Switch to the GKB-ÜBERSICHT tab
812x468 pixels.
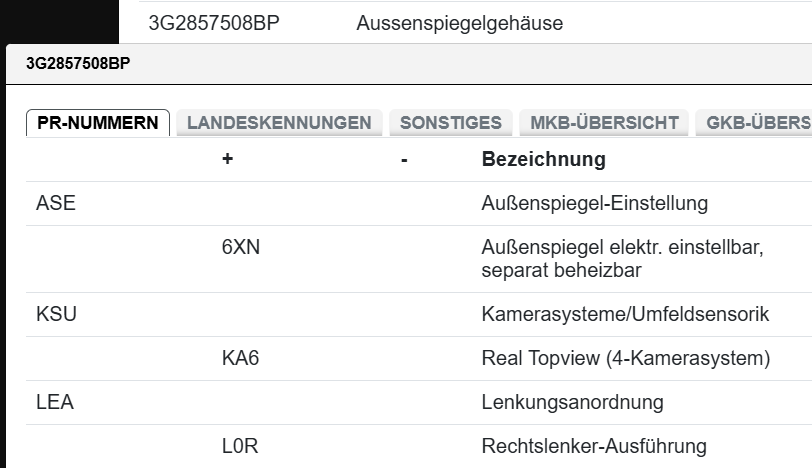point(757,123)
